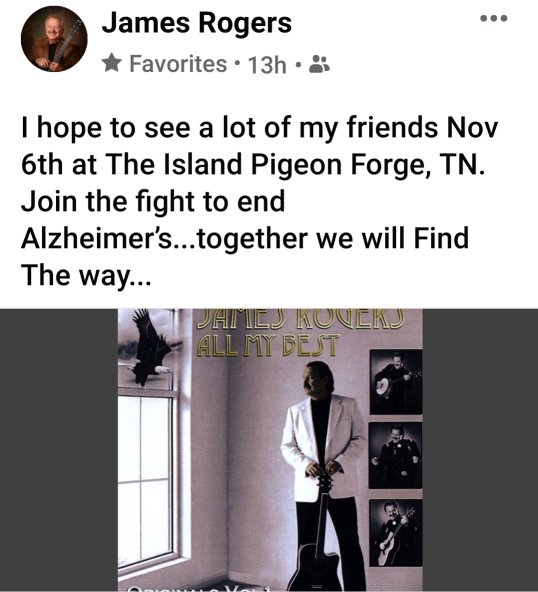Click the 13h post timestamp

(267, 65)
